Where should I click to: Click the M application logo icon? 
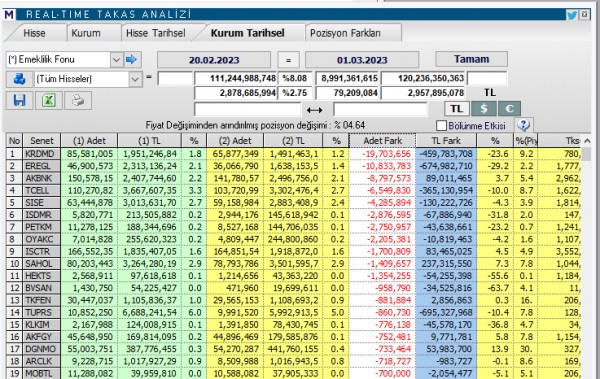9,15
